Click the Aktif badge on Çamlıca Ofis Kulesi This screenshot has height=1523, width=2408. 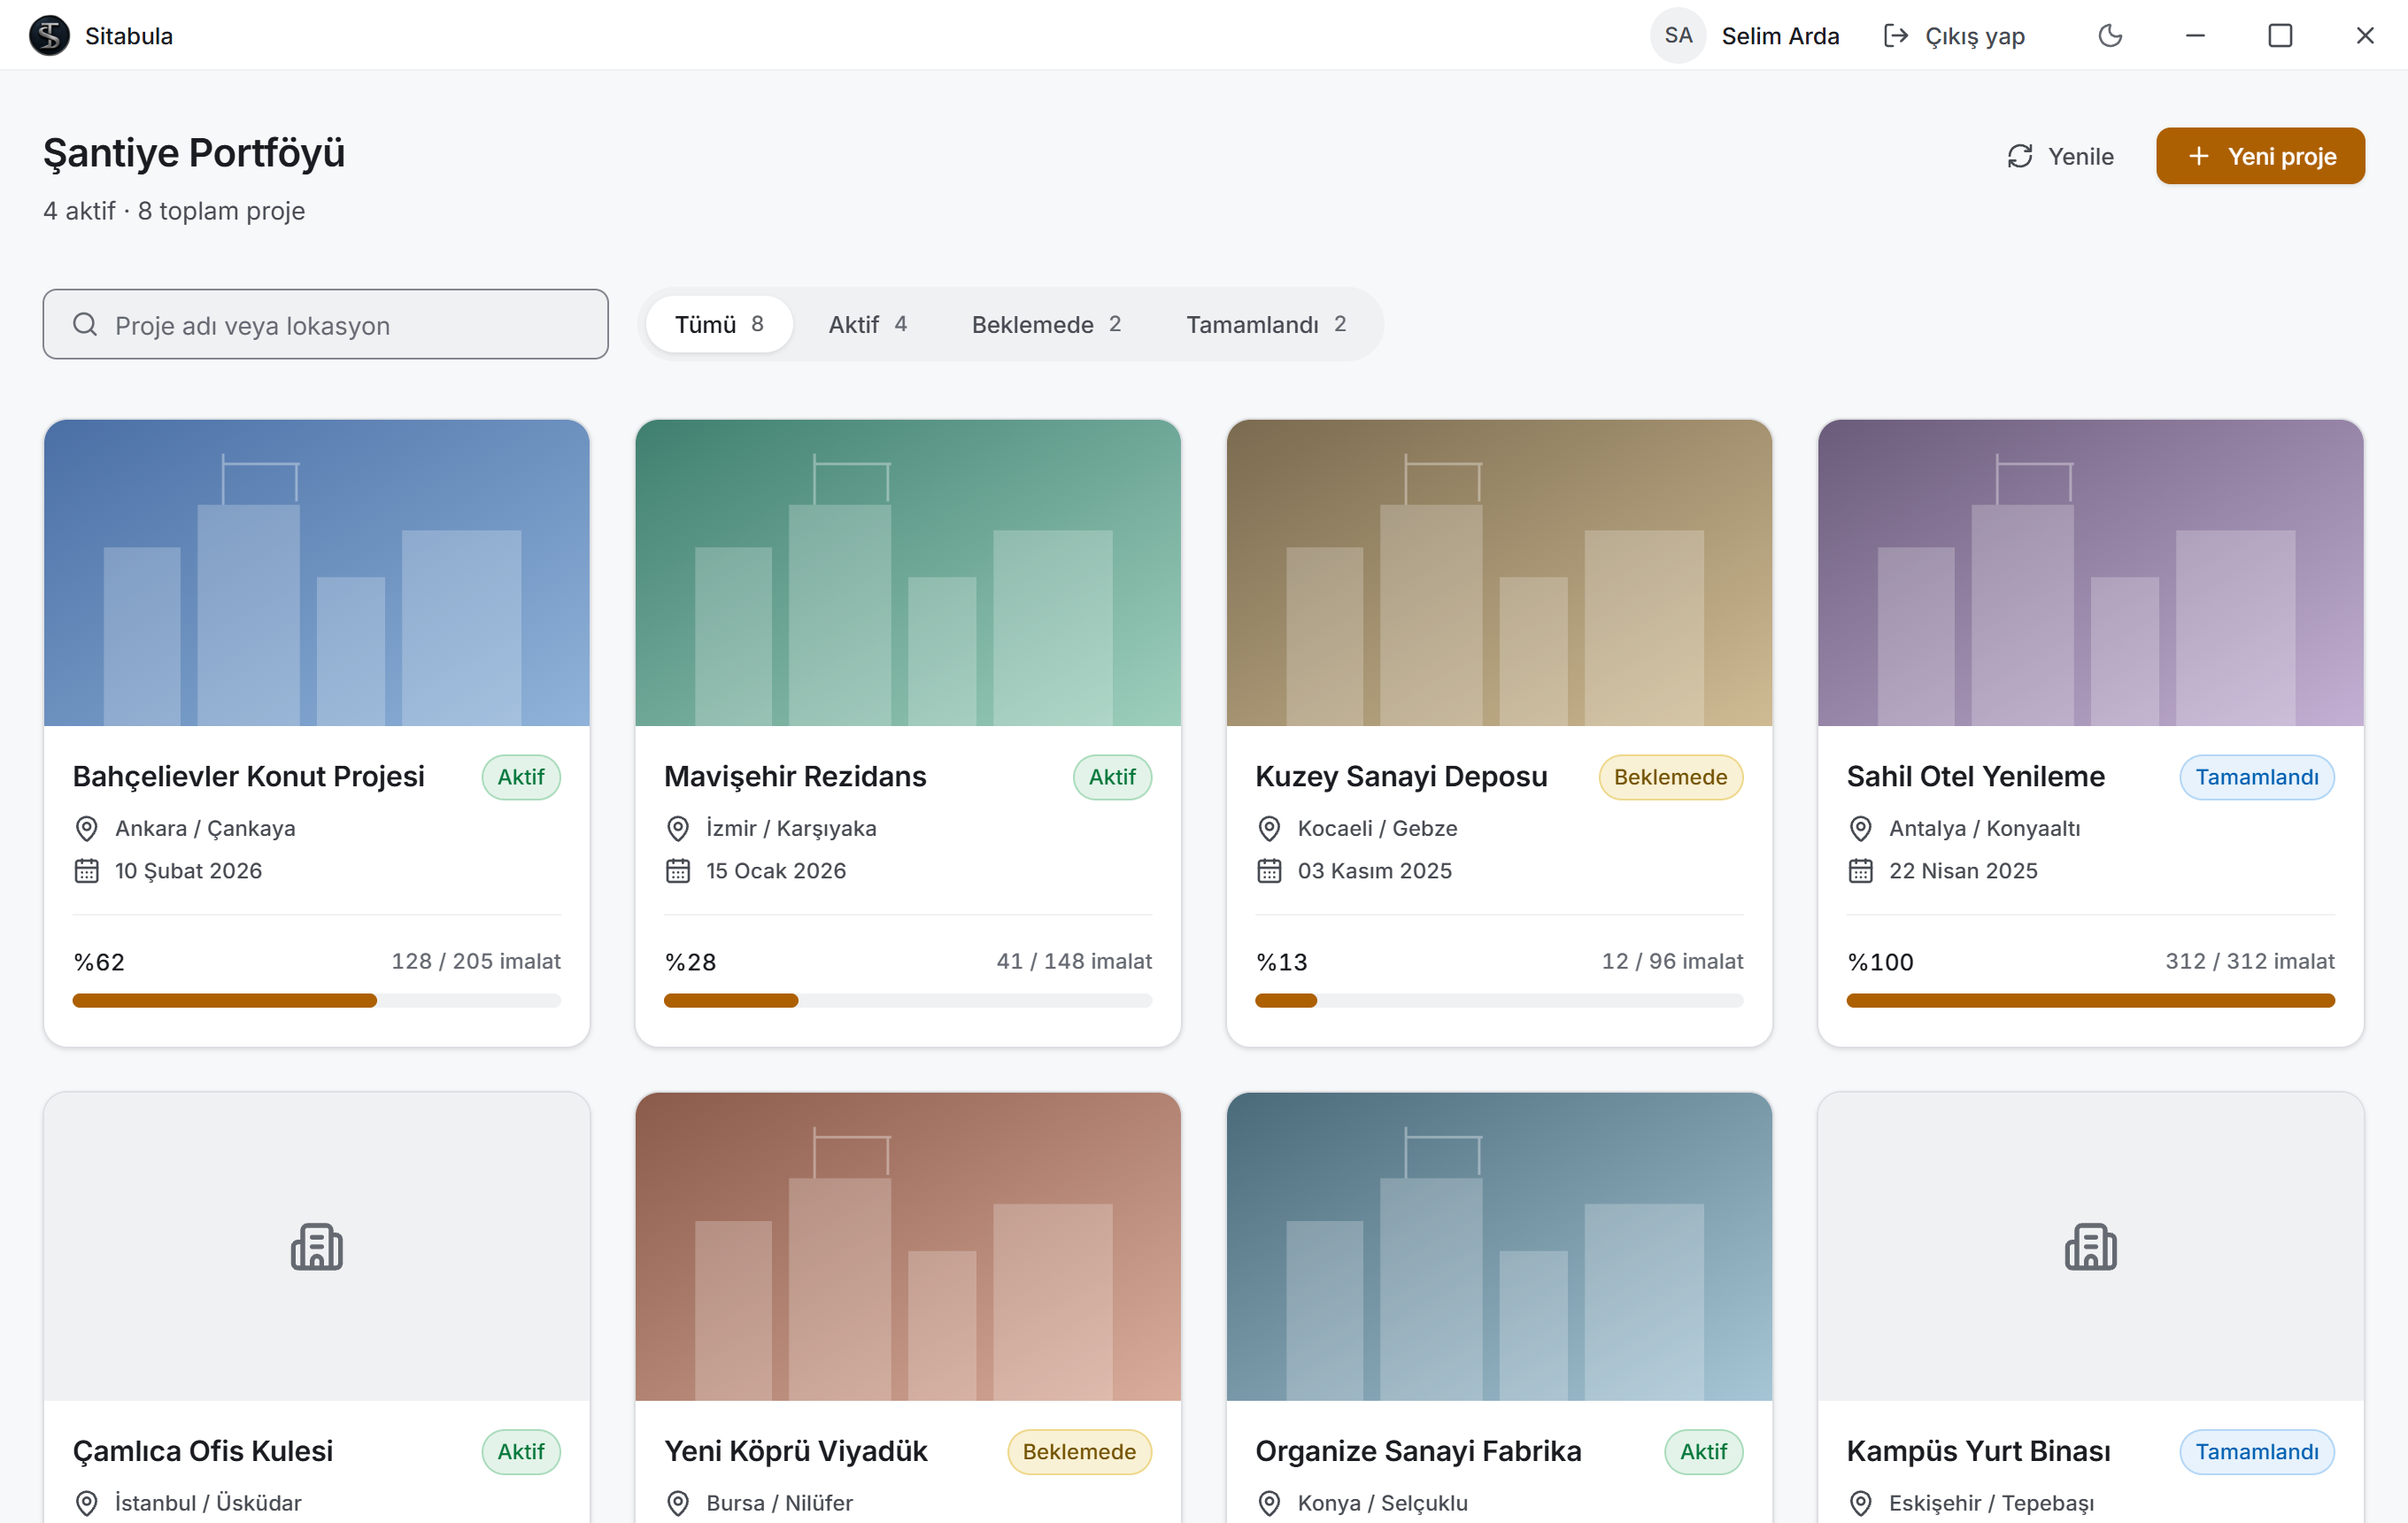tap(521, 1451)
